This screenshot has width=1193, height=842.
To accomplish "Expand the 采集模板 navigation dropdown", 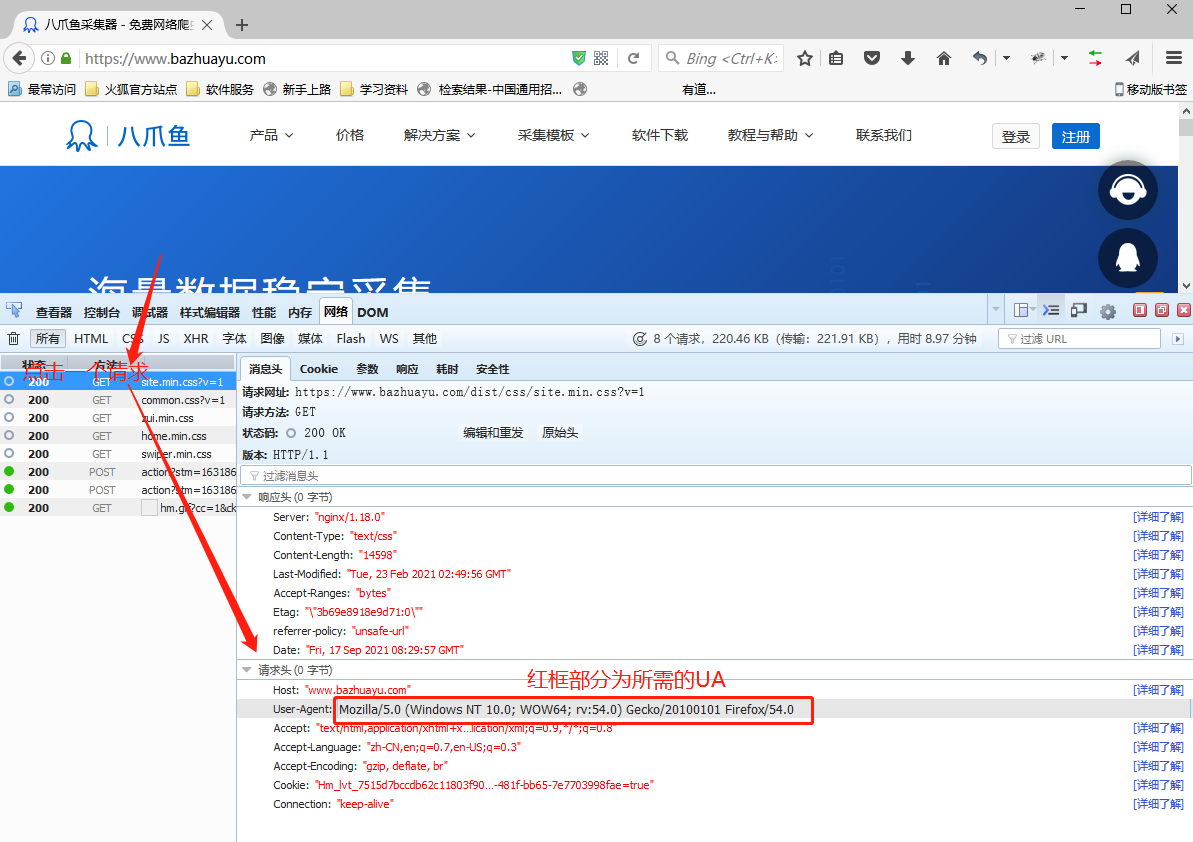I will [x=553, y=135].
